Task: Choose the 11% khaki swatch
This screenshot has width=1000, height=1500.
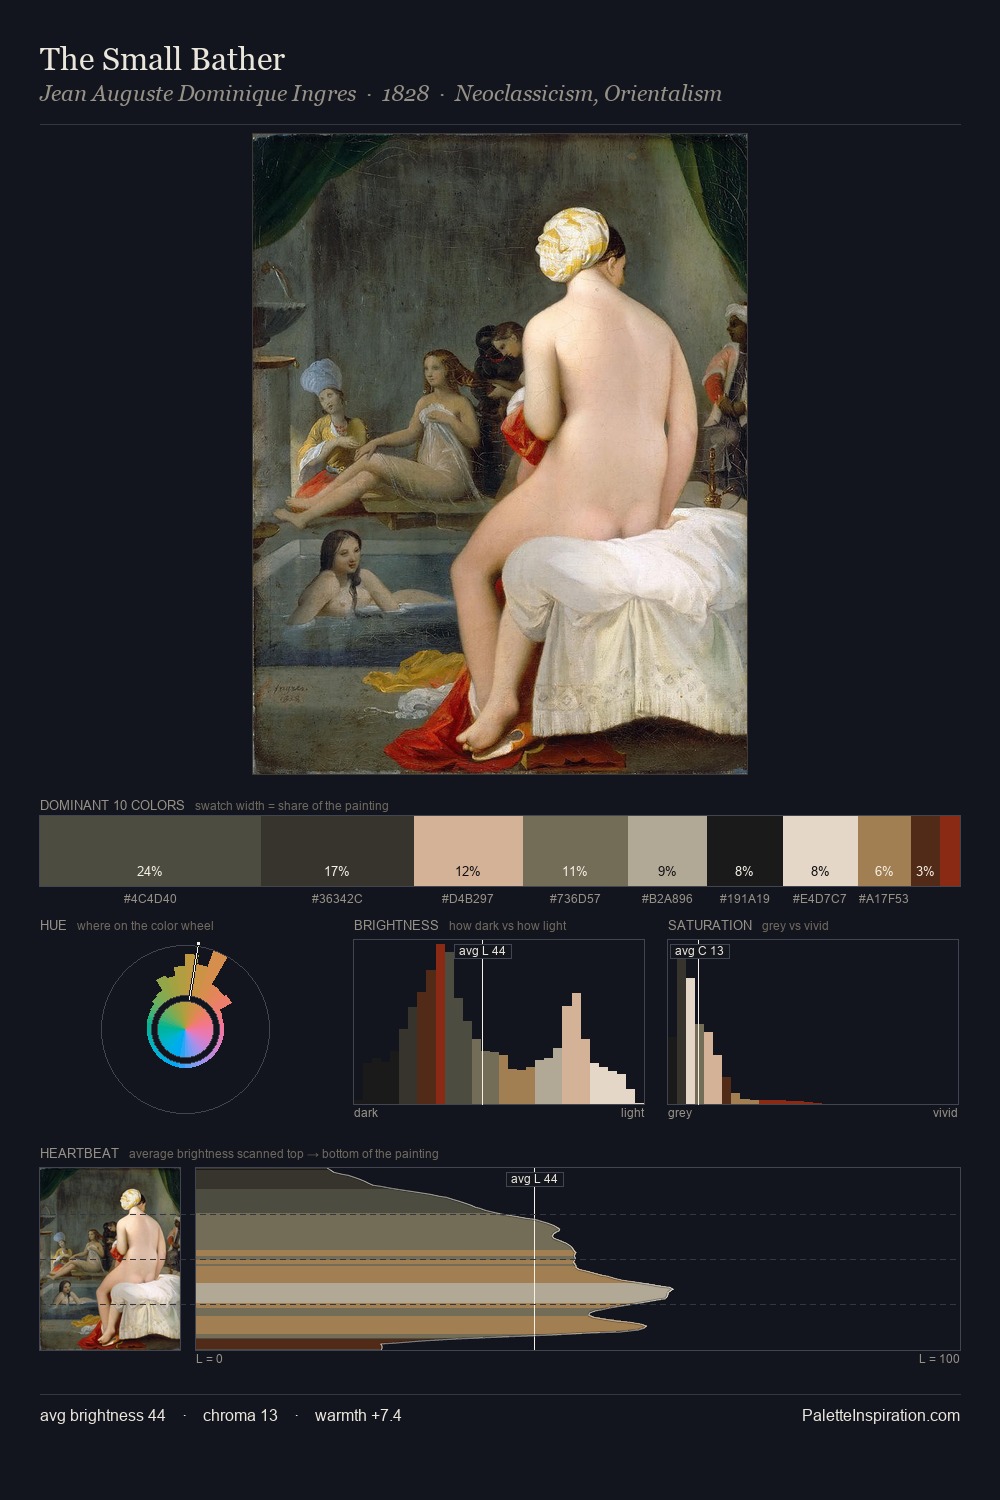Action: coord(575,851)
